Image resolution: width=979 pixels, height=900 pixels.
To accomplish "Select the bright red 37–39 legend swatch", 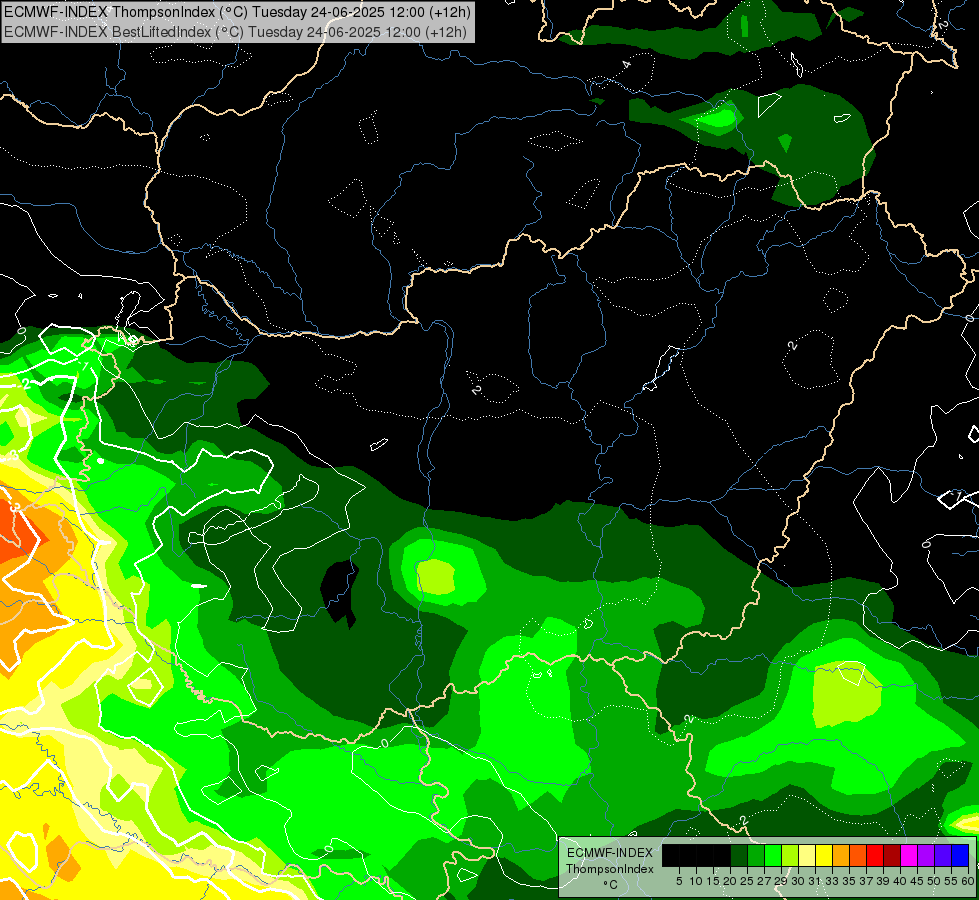I will tap(875, 855).
